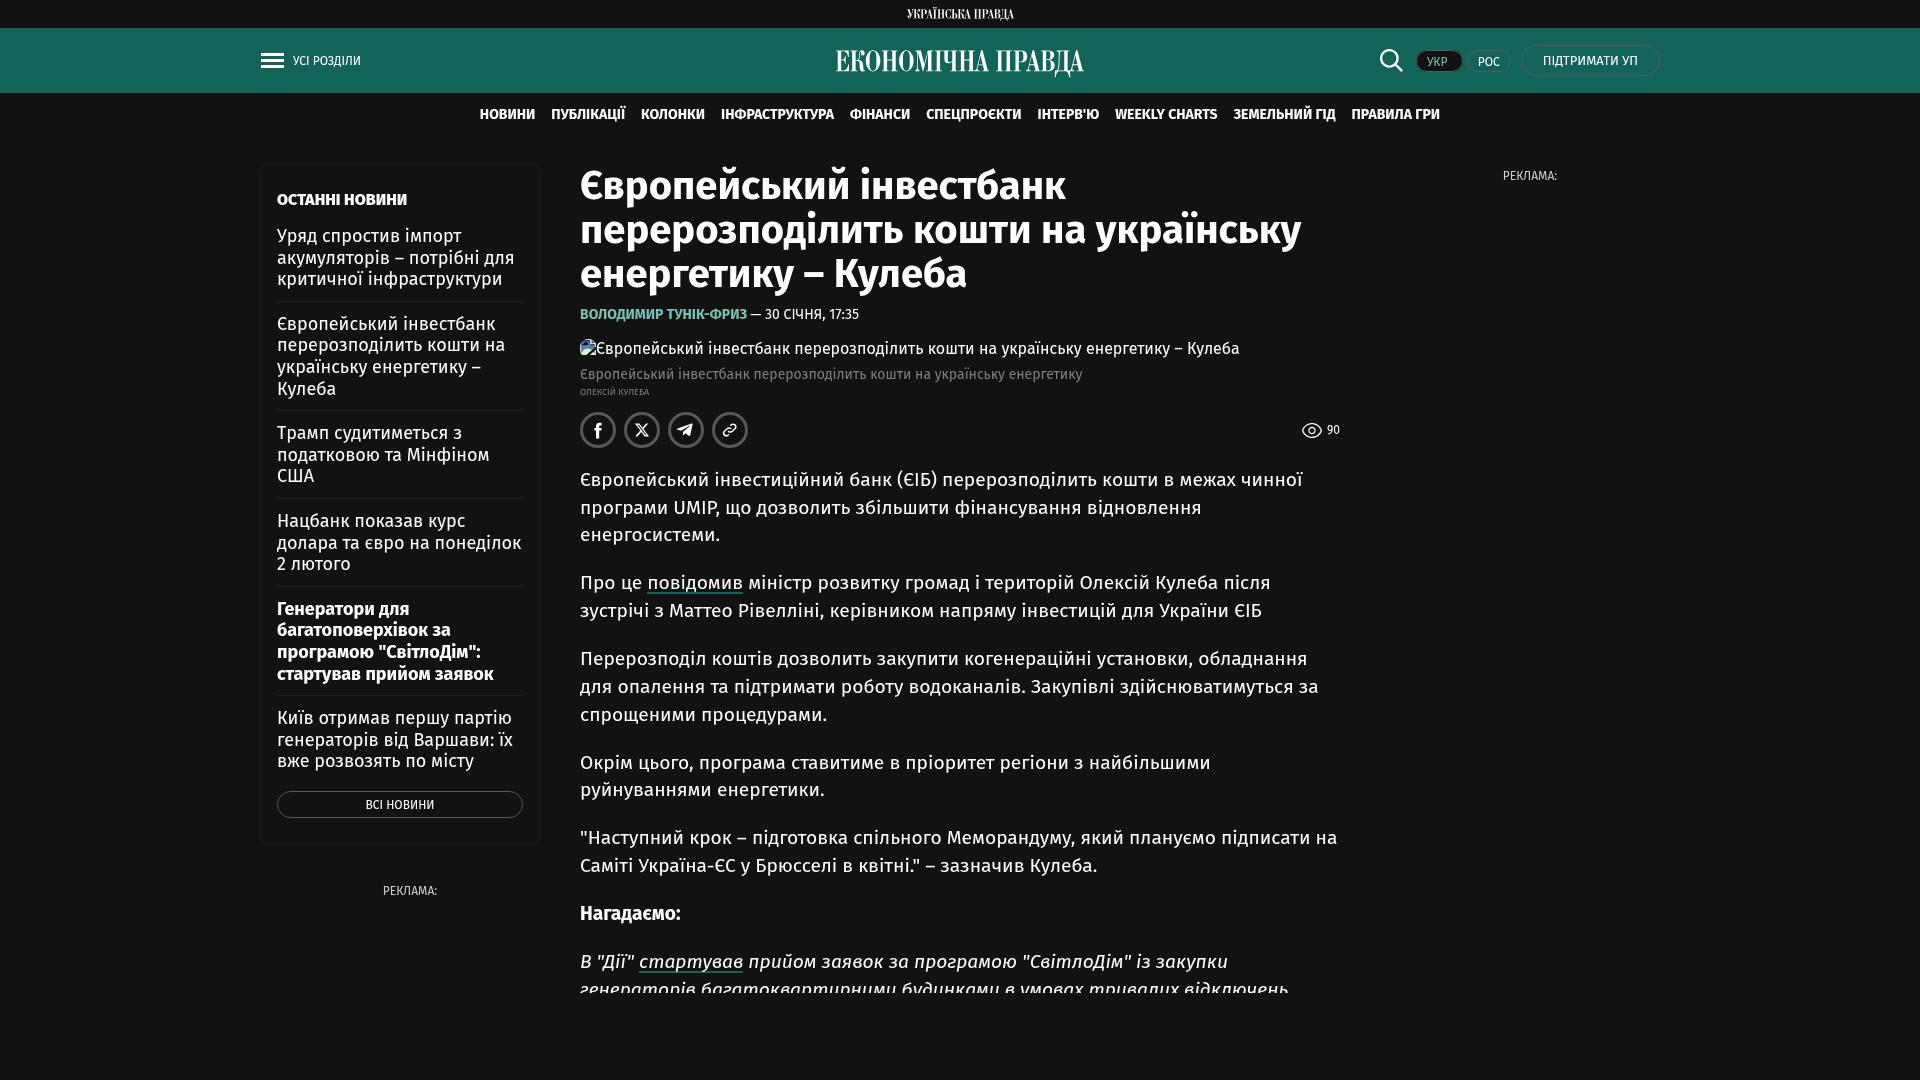This screenshot has height=1080, width=1920.
Task: Open the hamburger menu icon
Action: click(x=272, y=61)
